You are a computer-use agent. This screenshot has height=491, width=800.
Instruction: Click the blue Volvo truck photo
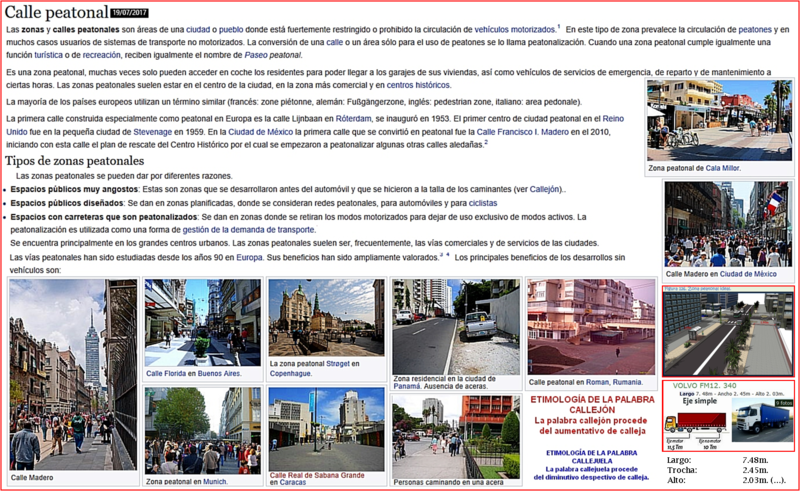pos(763,421)
